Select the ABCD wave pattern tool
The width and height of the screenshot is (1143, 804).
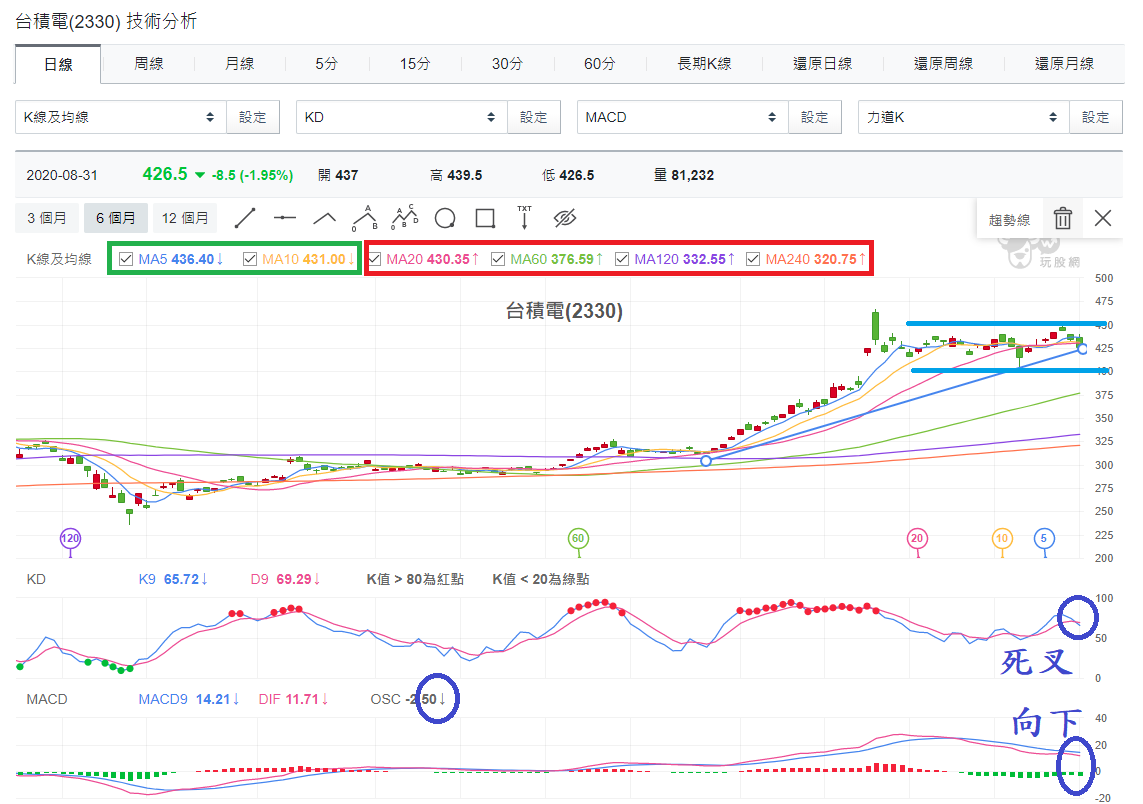pyautogui.click(x=405, y=217)
